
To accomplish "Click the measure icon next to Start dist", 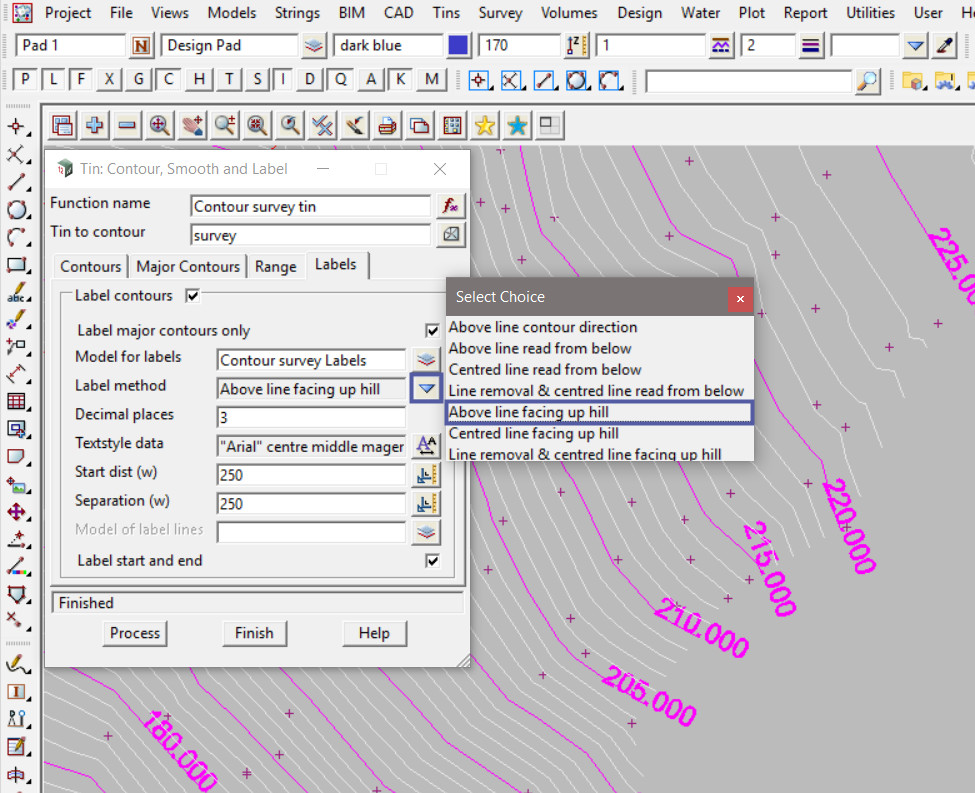I will pos(426,475).
